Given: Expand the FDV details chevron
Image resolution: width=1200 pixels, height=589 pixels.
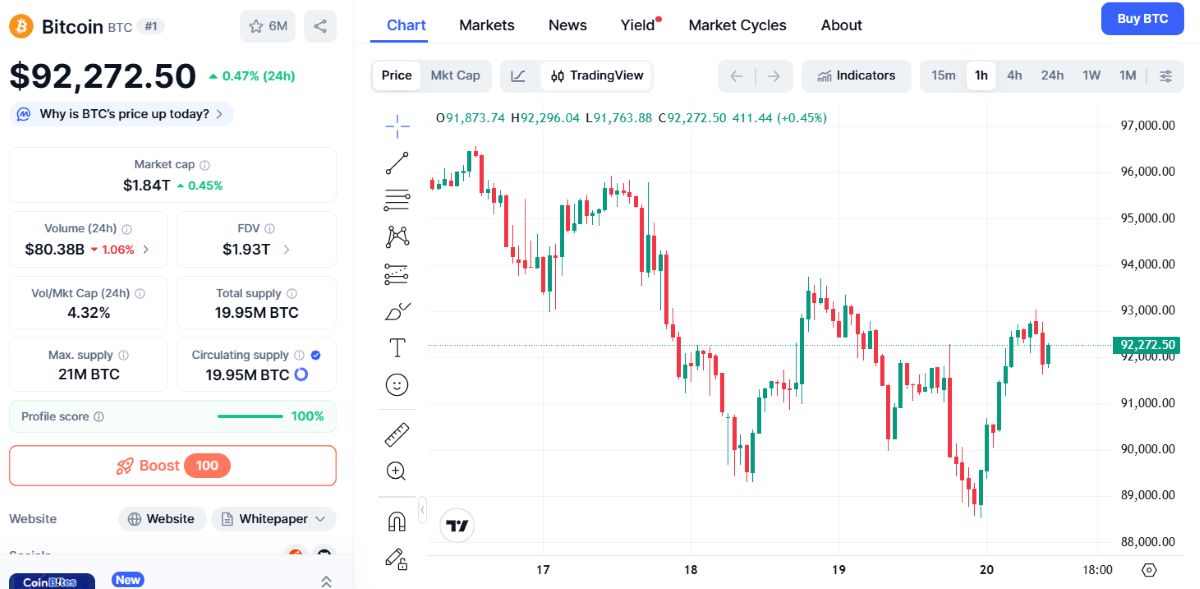Looking at the screenshot, I should [x=287, y=249].
